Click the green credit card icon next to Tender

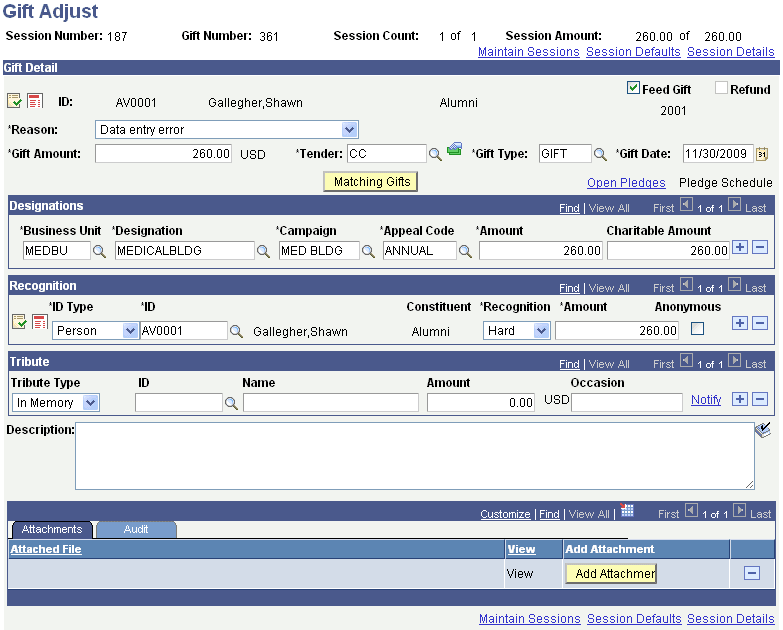point(454,149)
